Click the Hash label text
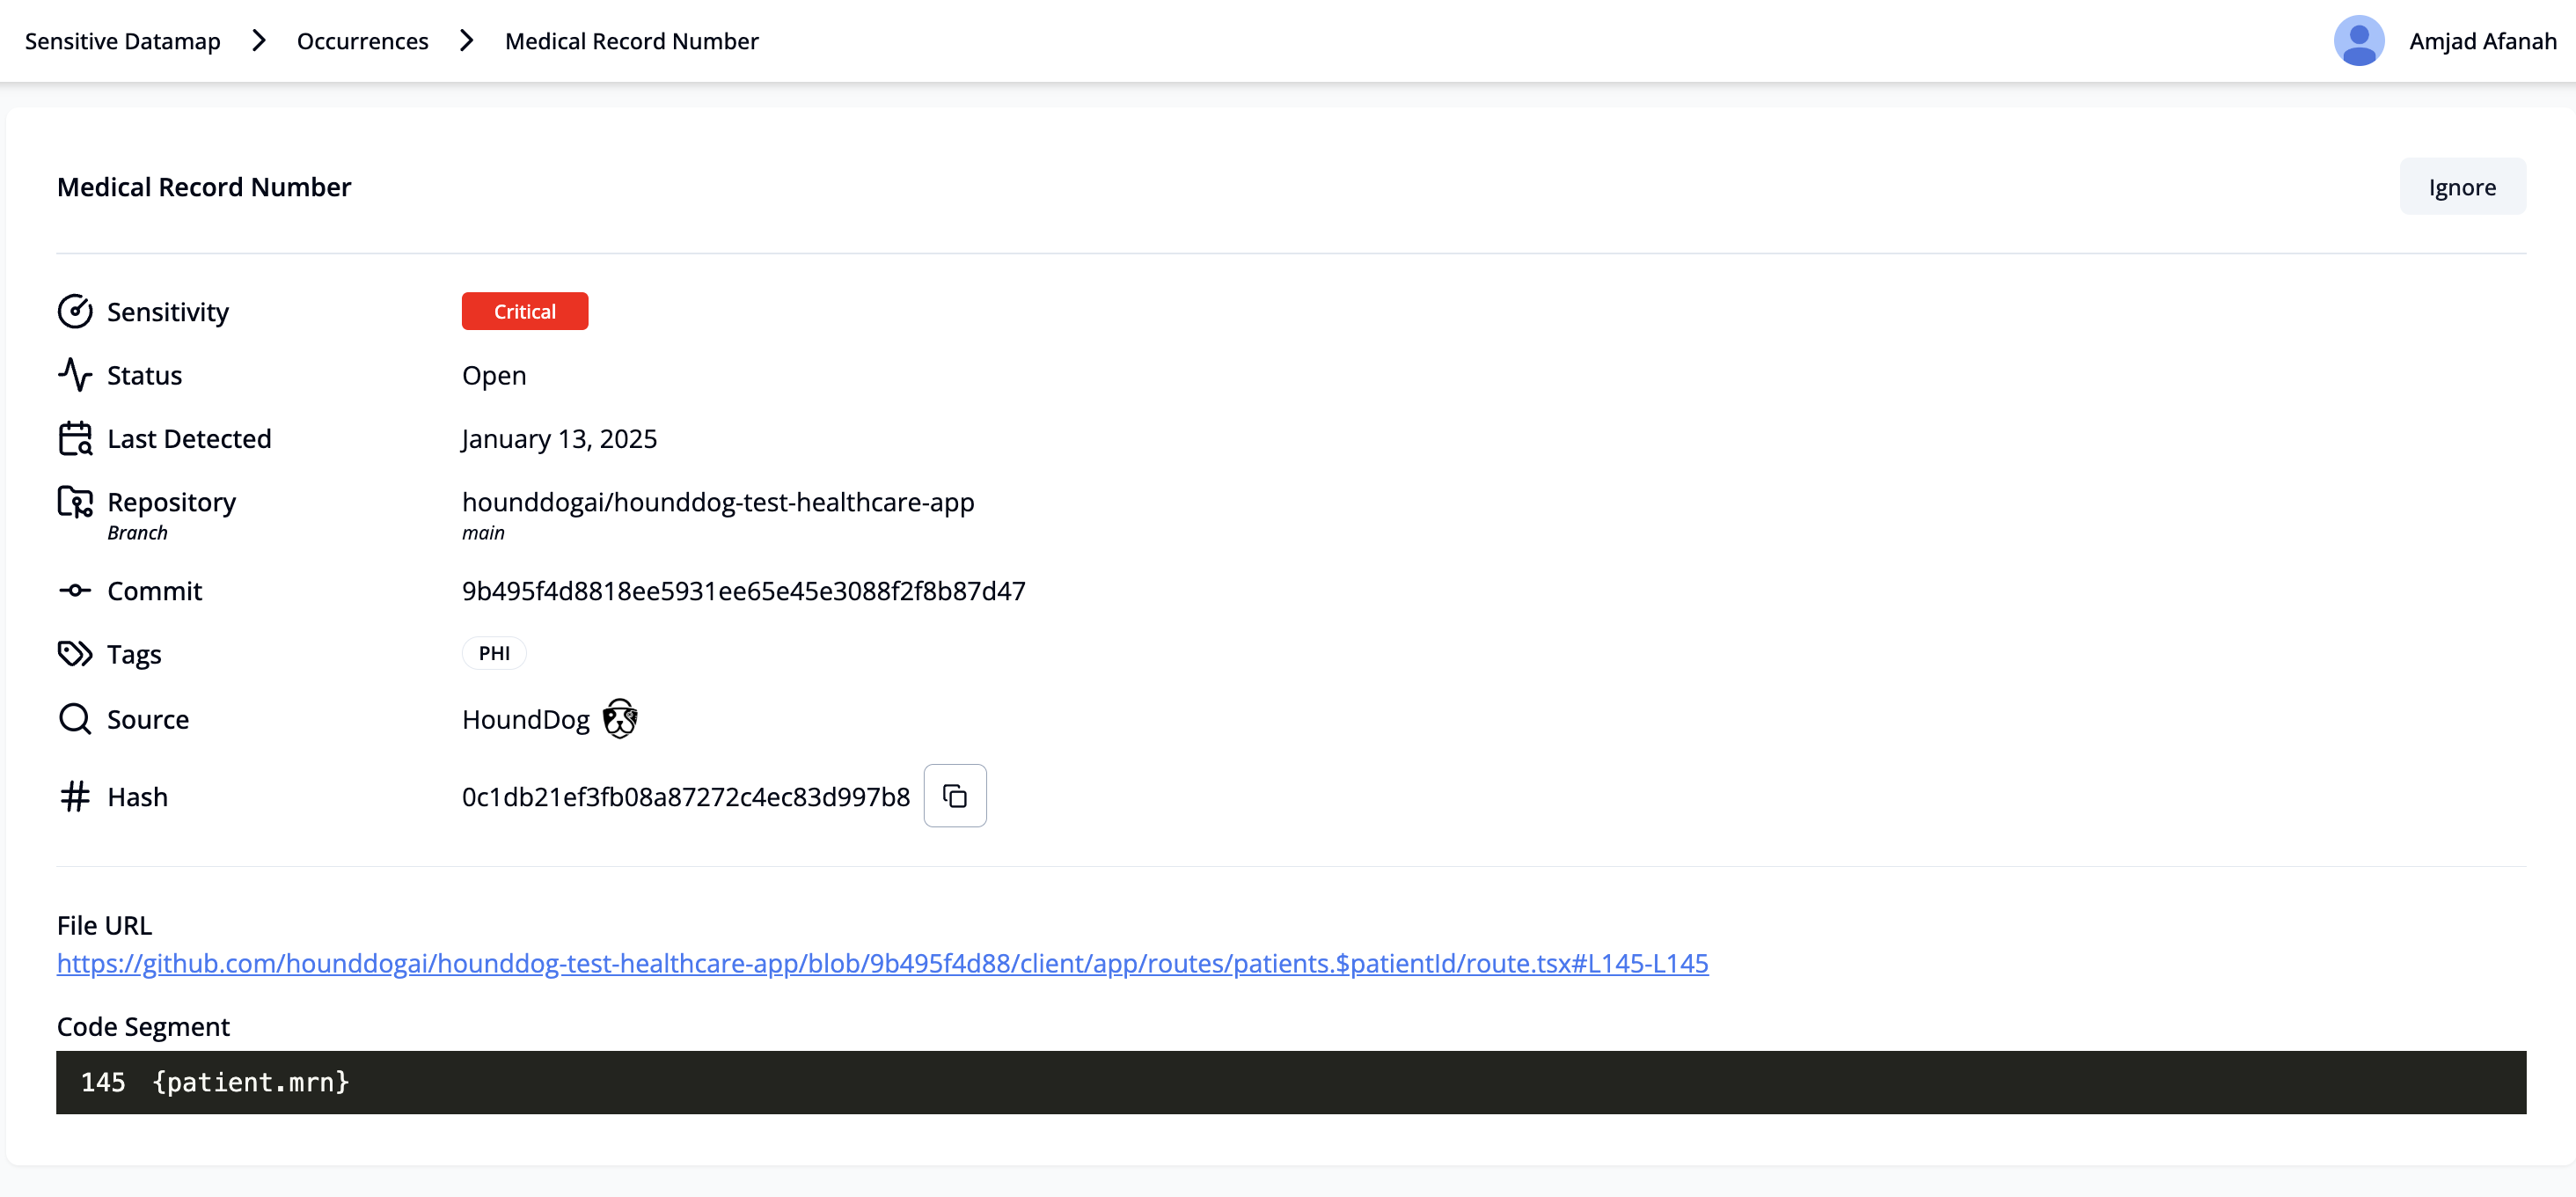This screenshot has width=2576, height=1197. click(x=137, y=797)
